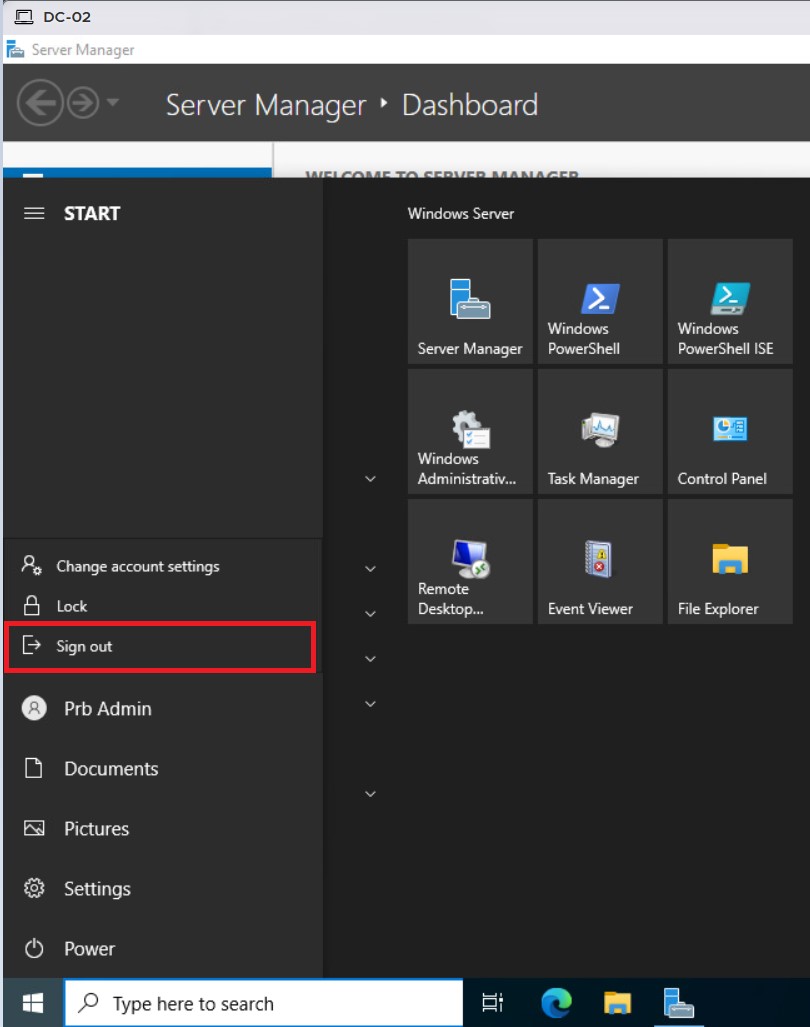This screenshot has height=1027, width=810.
Task: Open Event Viewer tile
Action: click(600, 561)
